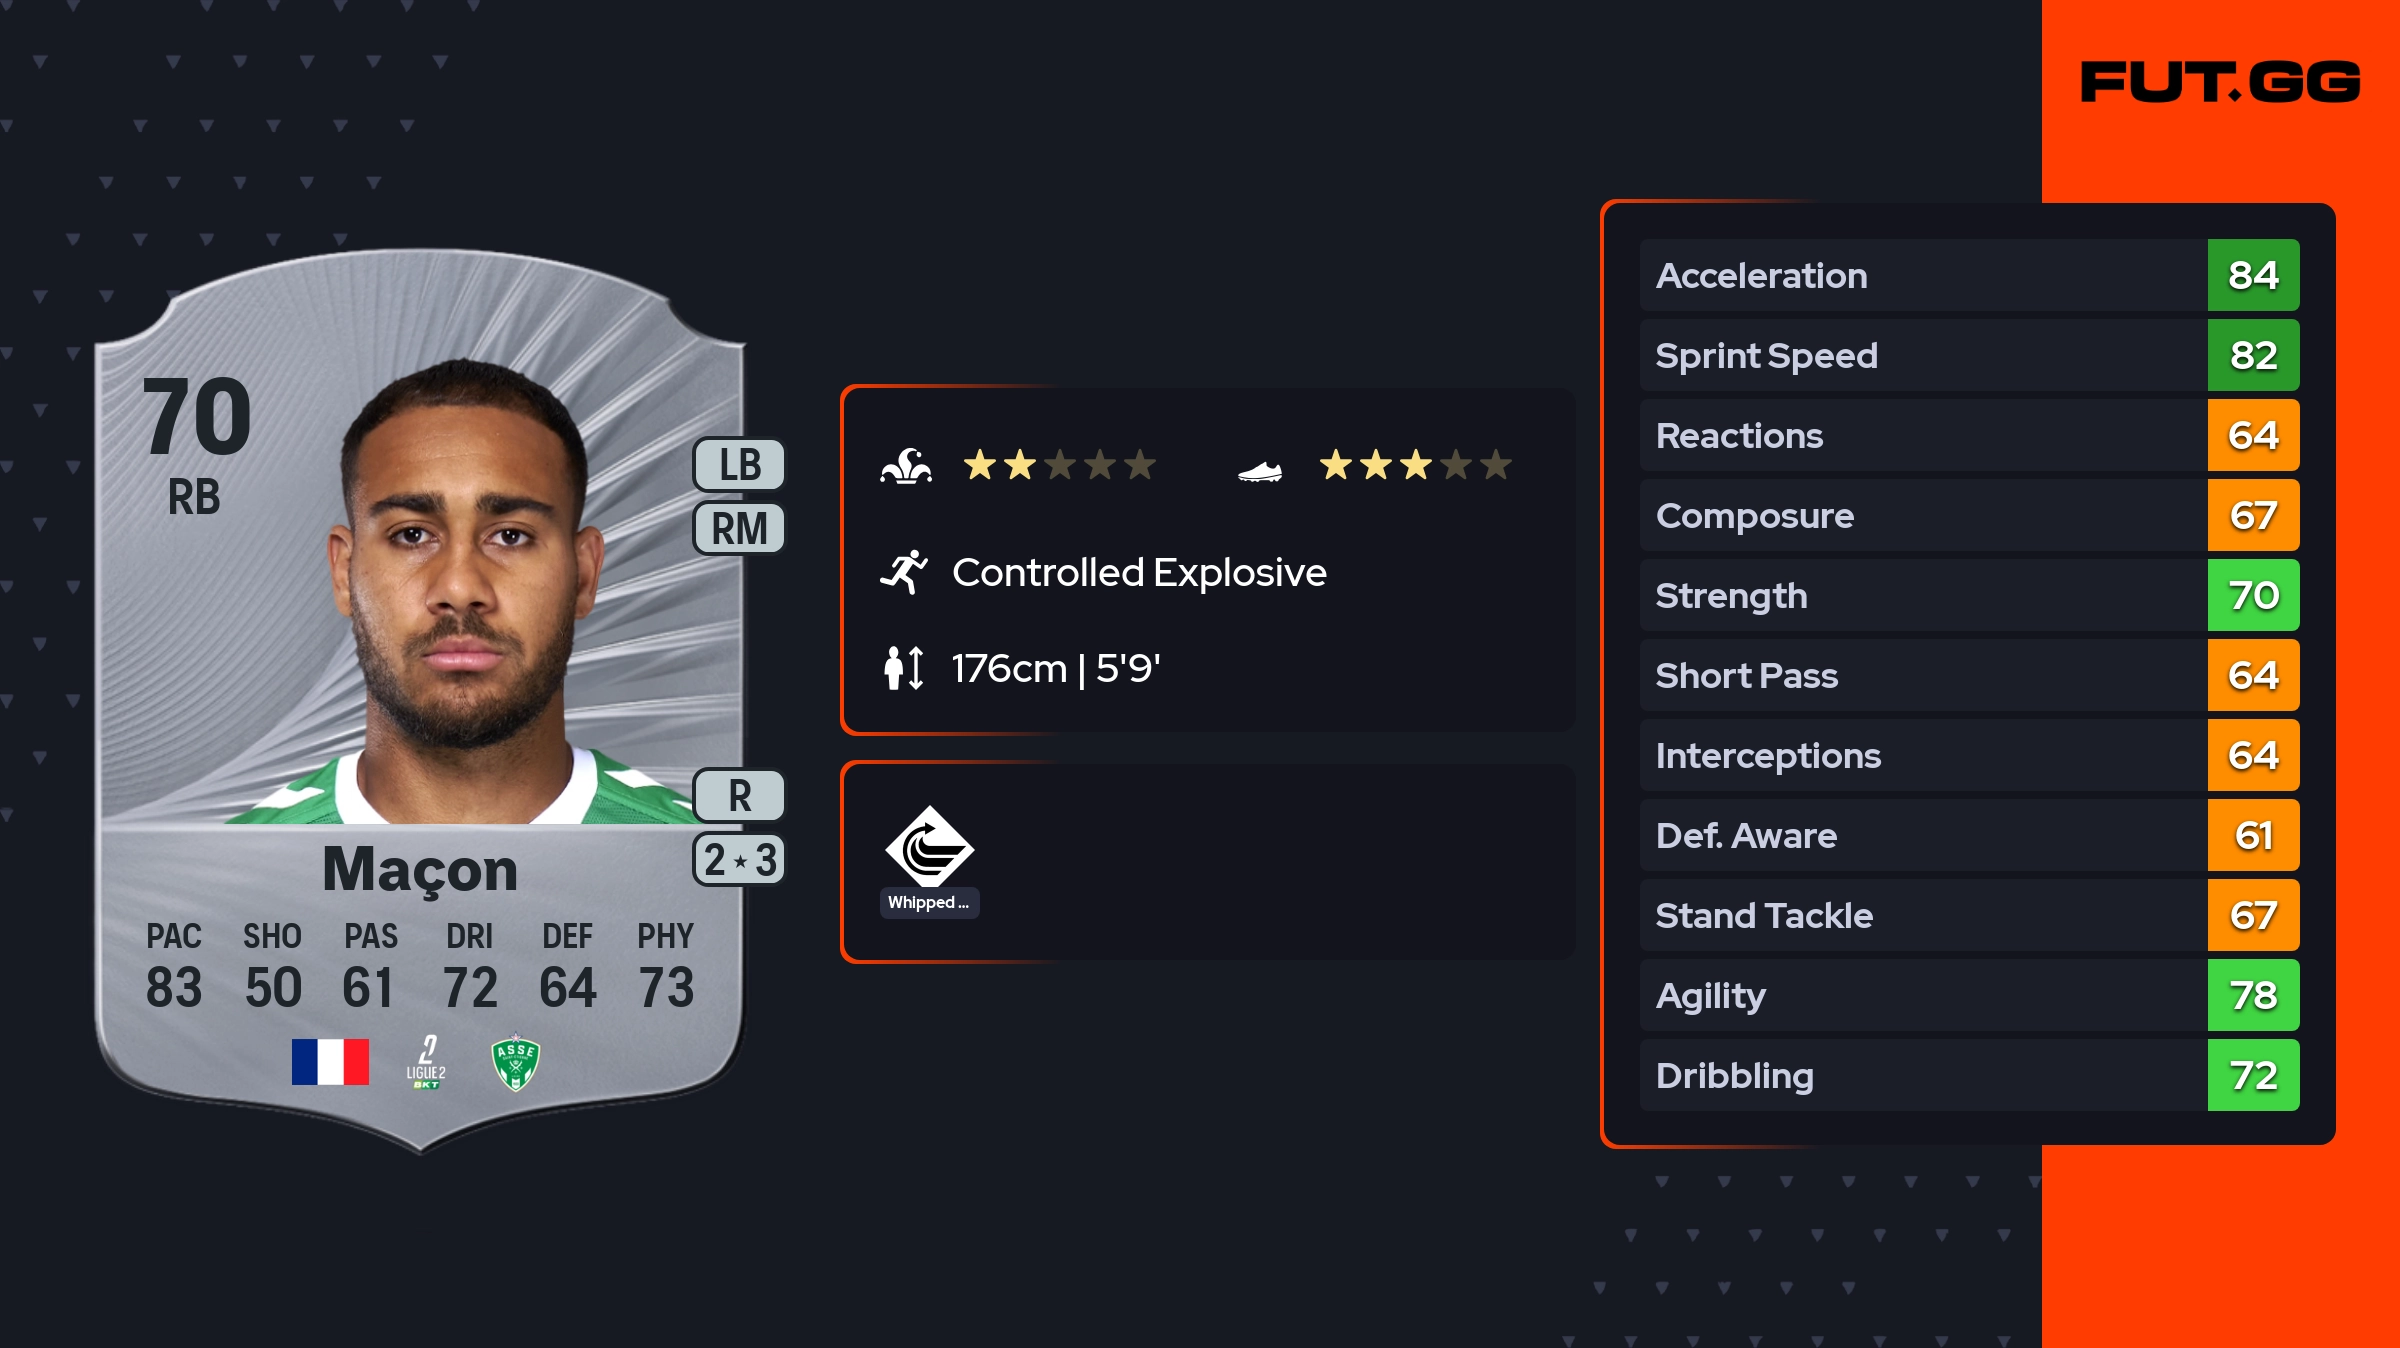2400x1348 pixels.
Task: Click the orange Composure 67 value
Action: (2253, 515)
